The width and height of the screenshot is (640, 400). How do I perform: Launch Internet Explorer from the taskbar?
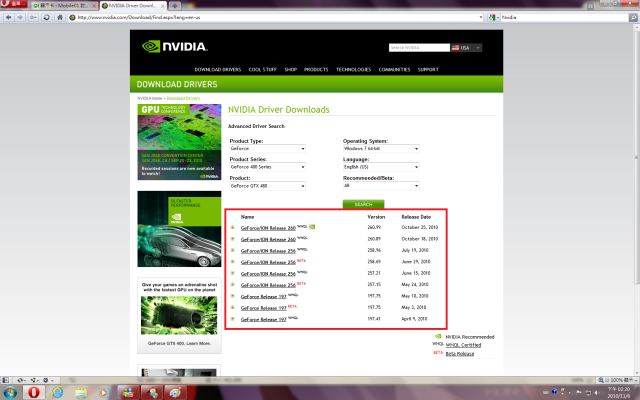point(58,393)
